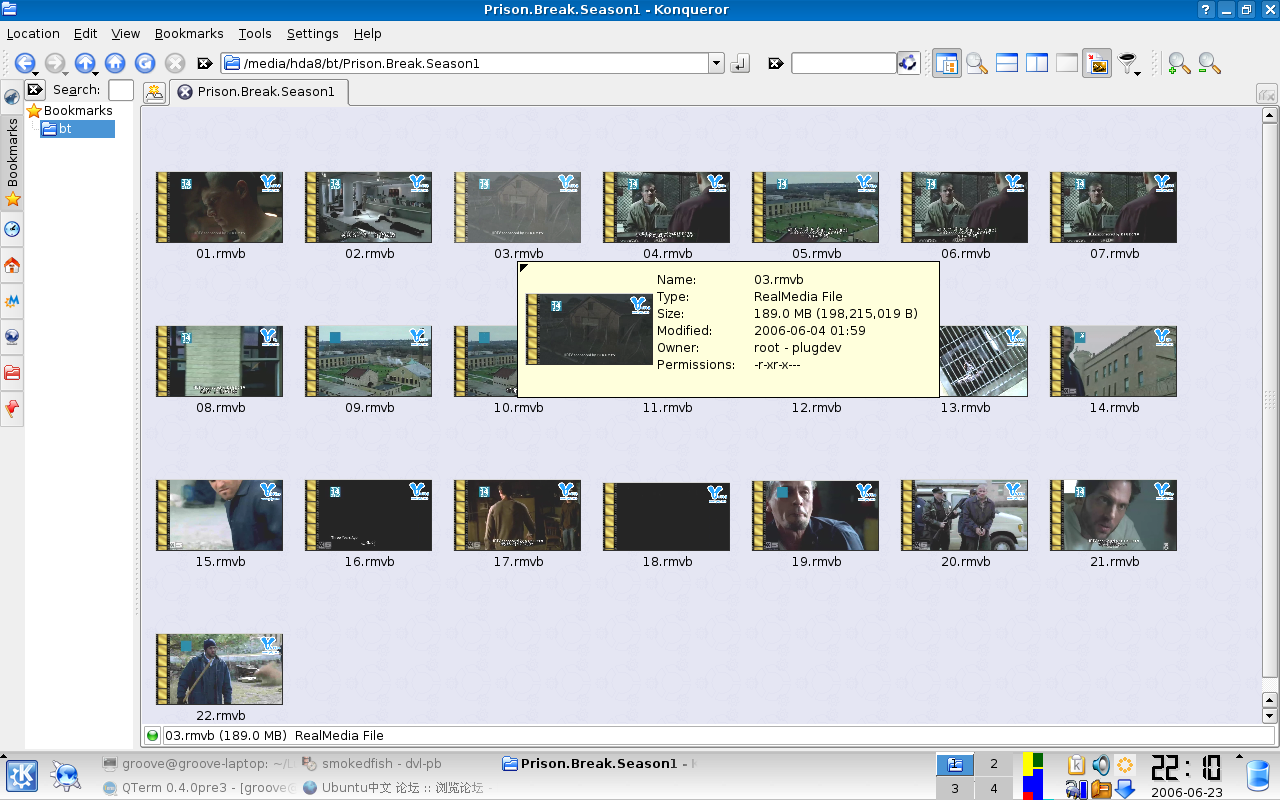Decrease the icon size with zoom out
Screen dimensions: 1280x800
[x=1209, y=63]
